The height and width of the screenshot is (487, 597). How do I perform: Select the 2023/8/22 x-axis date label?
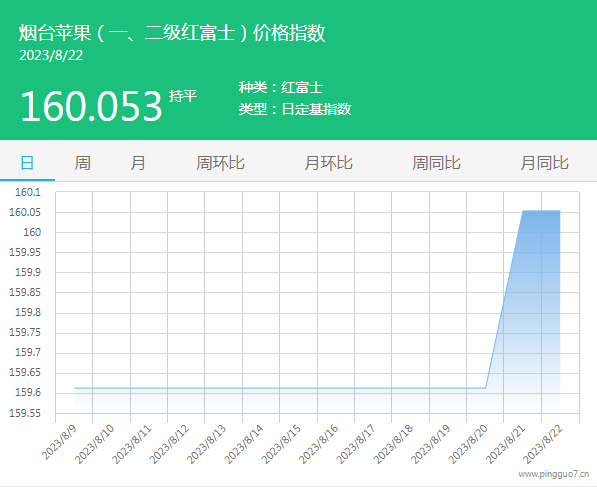click(x=543, y=444)
